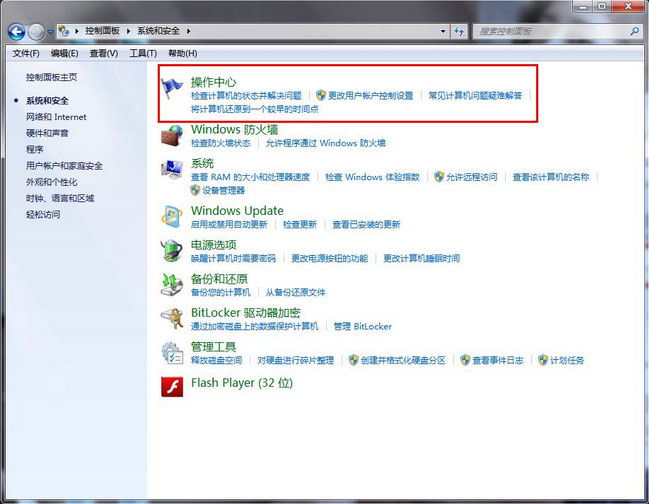Click 将计算机还原到一个较早的时间点 link
This screenshot has width=649, height=504.
255,109
